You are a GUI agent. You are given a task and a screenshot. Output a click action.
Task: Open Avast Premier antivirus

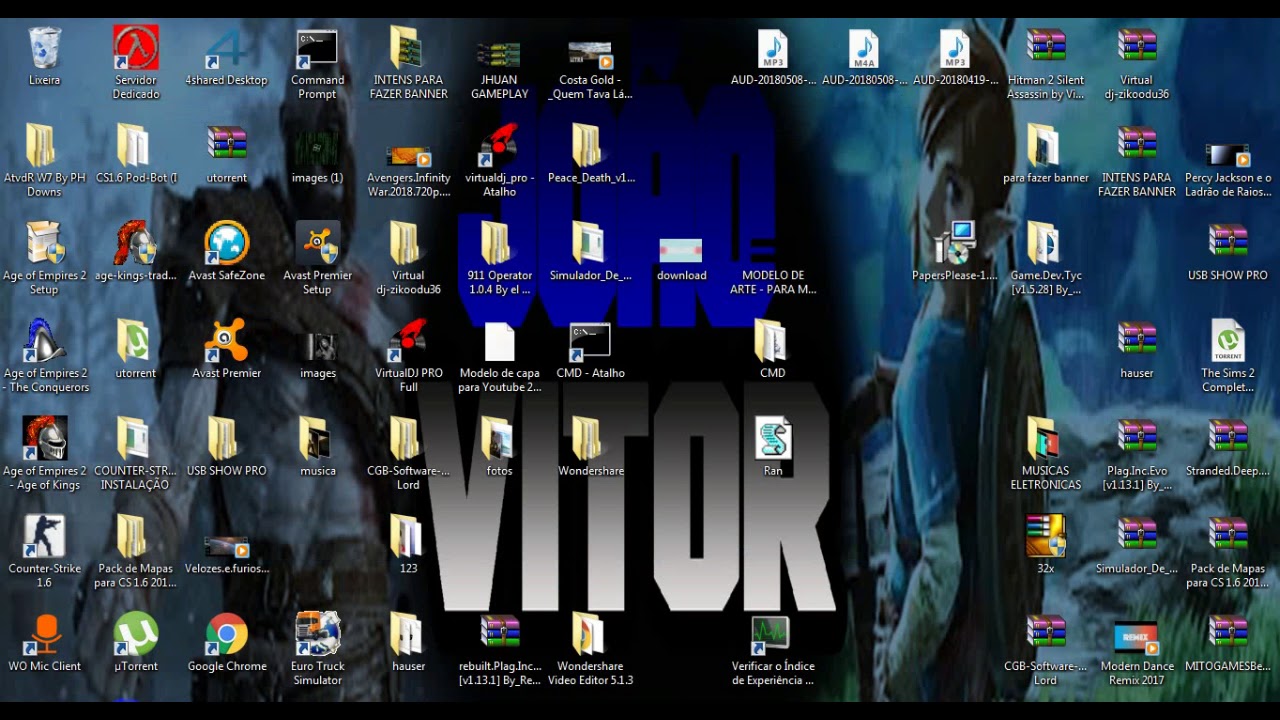coord(226,340)
